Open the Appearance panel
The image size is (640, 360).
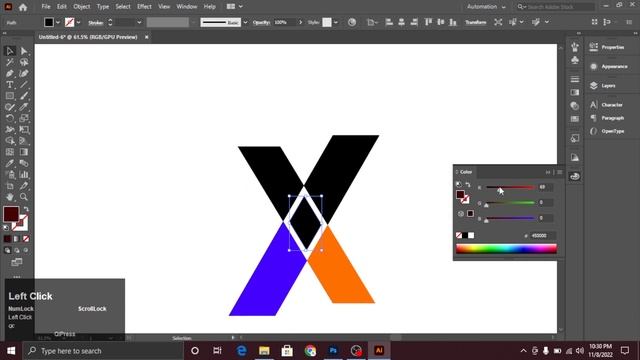[x=609, y=67]
